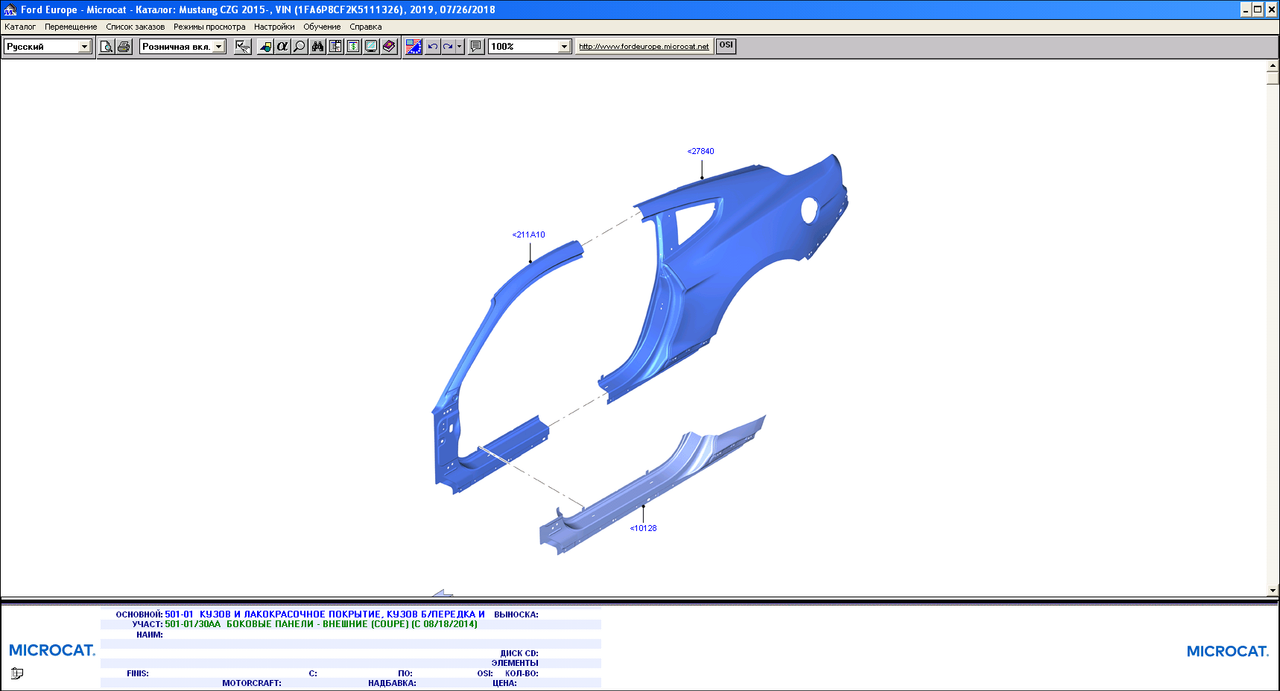Click the green dollar price icon
This screenshot has height=691, width=1280.
pos(353,46)
